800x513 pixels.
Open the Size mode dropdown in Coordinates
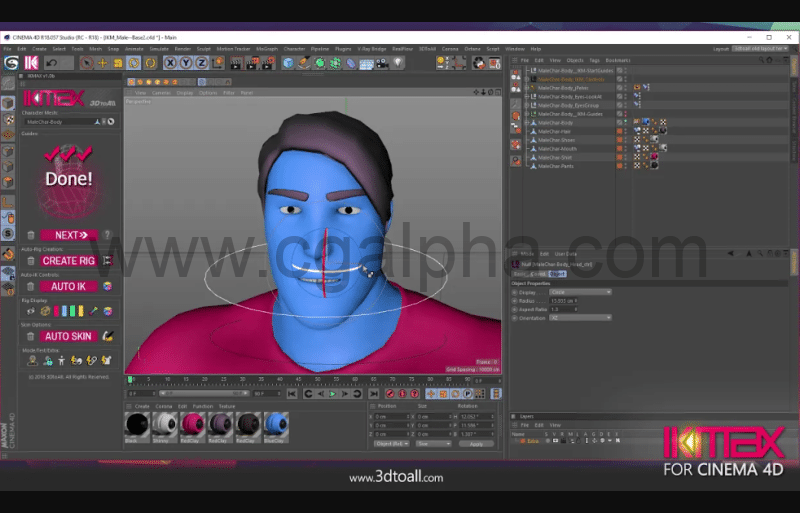(434, 444)
